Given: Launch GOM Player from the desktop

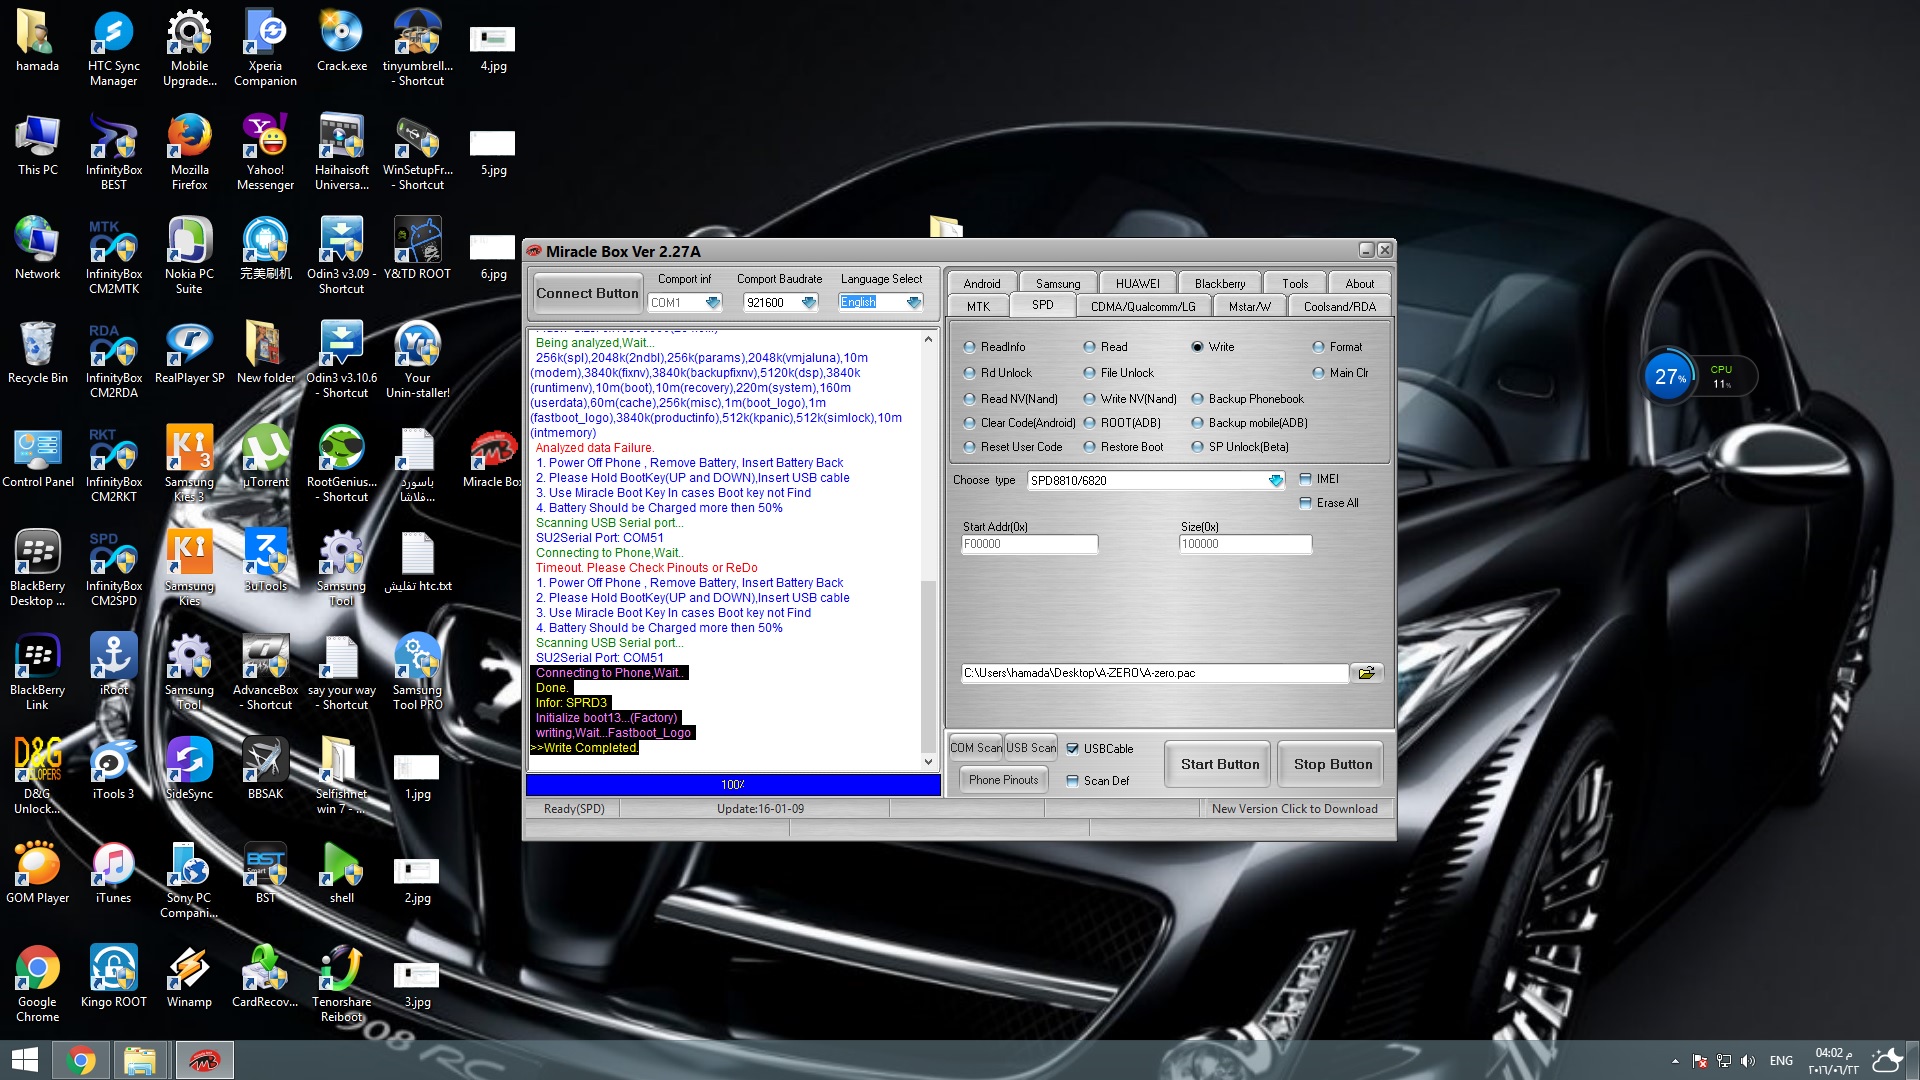Looking at the screenshot, I should (37, 873).
